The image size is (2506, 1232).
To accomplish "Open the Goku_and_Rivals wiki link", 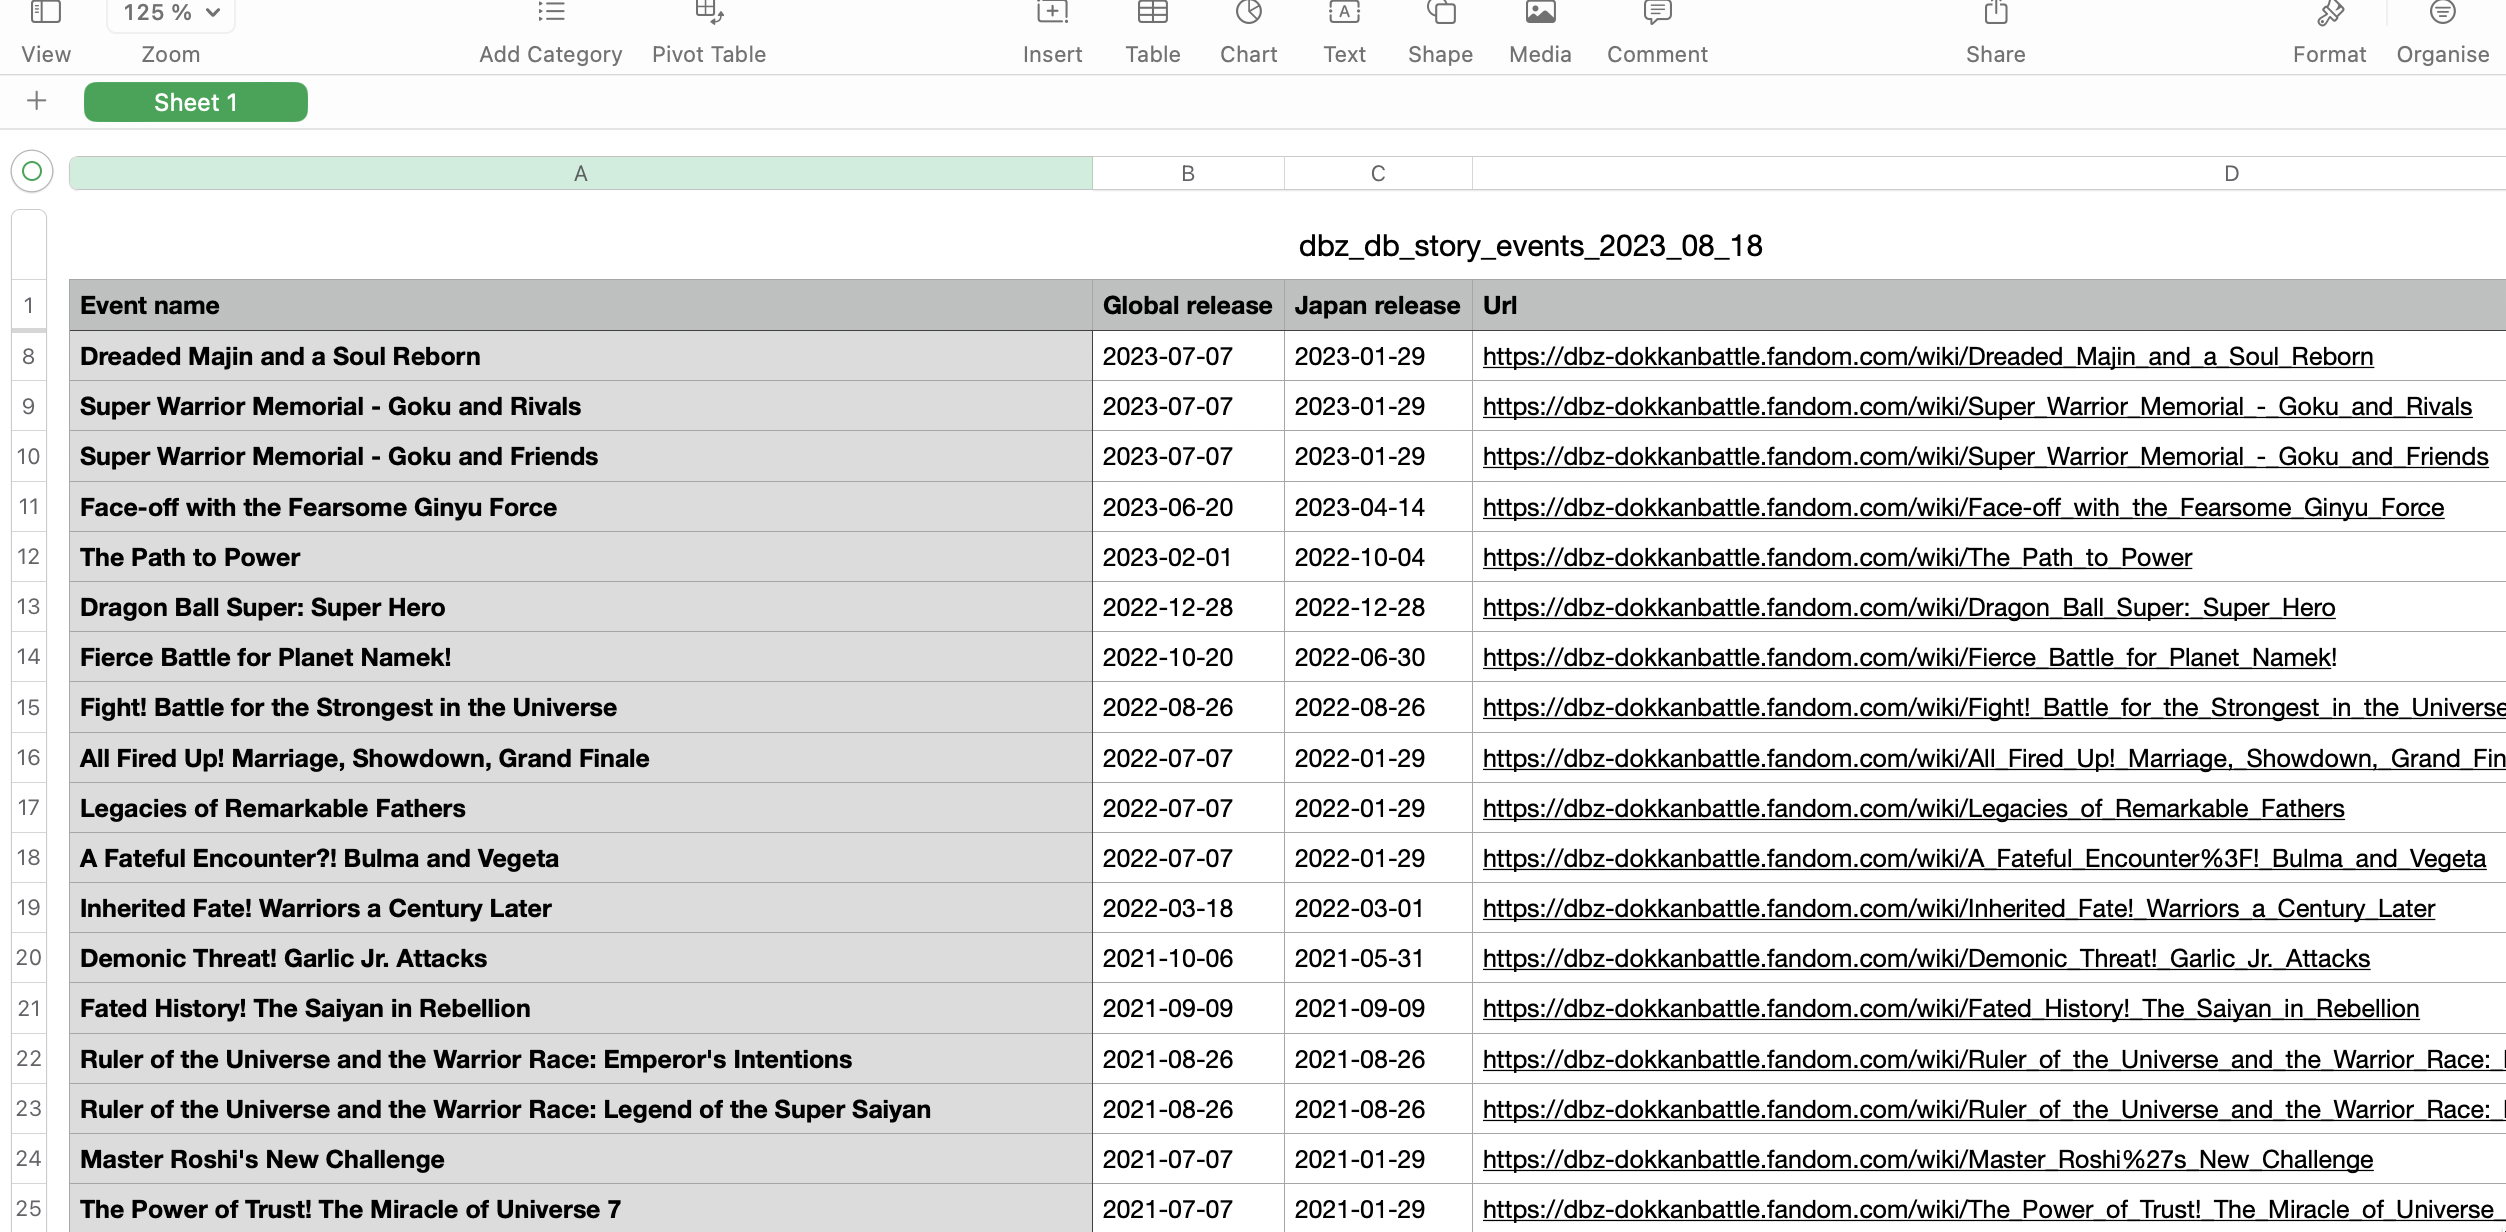I will click(x=1977, y=407).
